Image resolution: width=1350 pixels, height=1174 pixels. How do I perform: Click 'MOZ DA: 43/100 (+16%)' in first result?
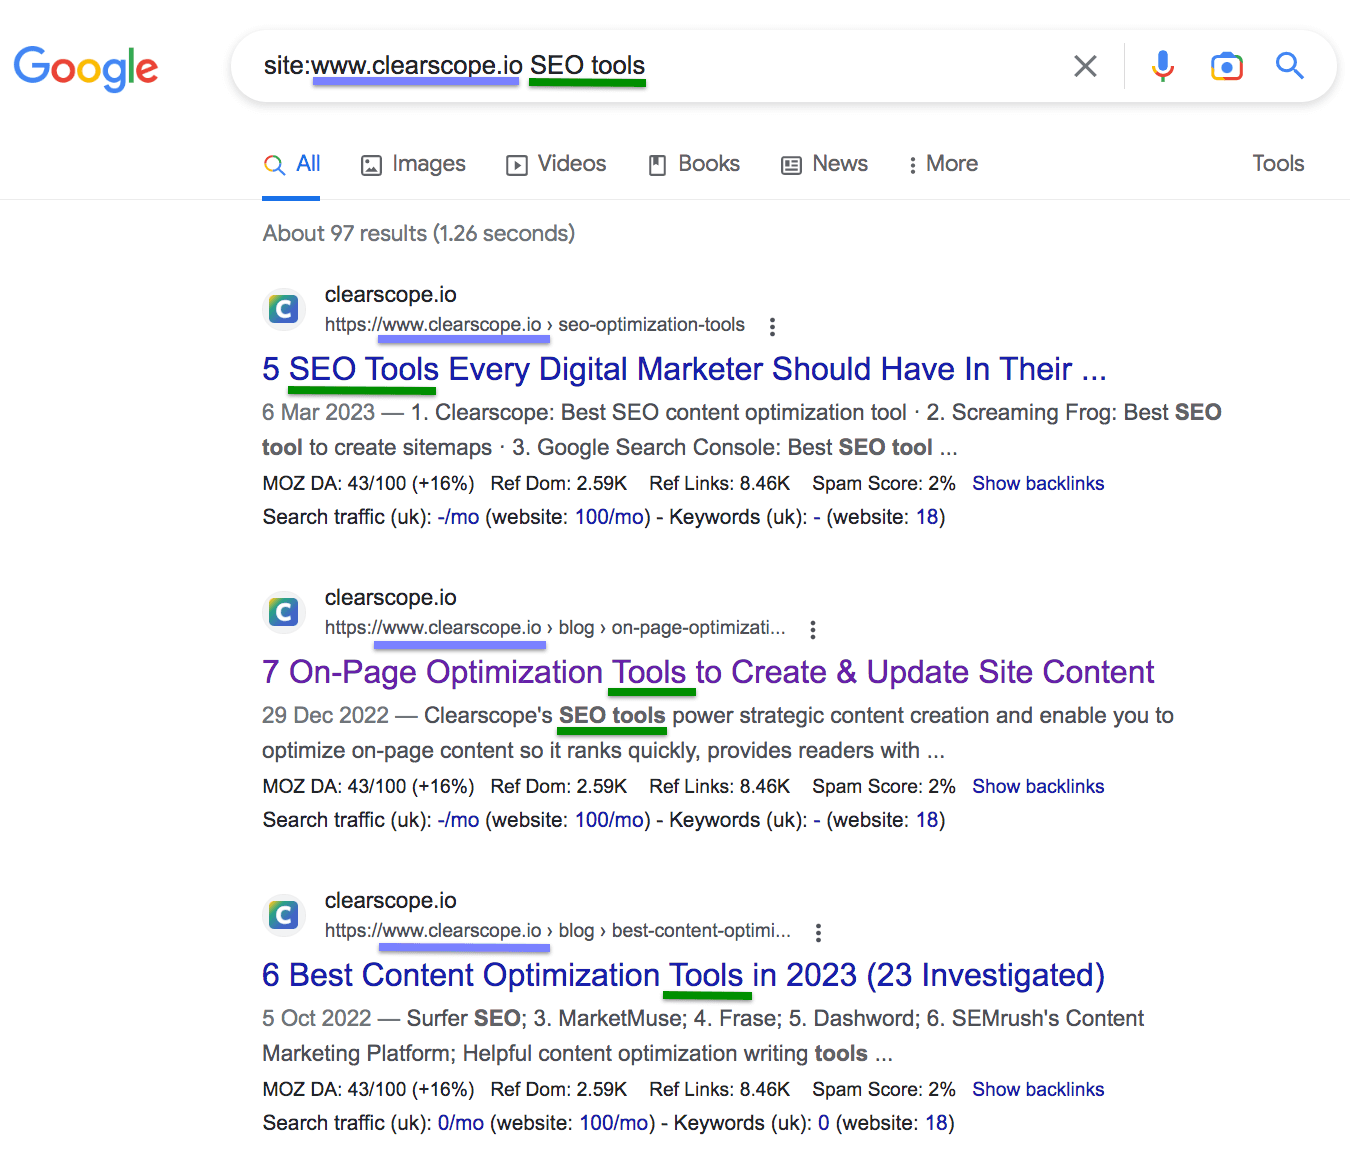(x=368, y=484)
